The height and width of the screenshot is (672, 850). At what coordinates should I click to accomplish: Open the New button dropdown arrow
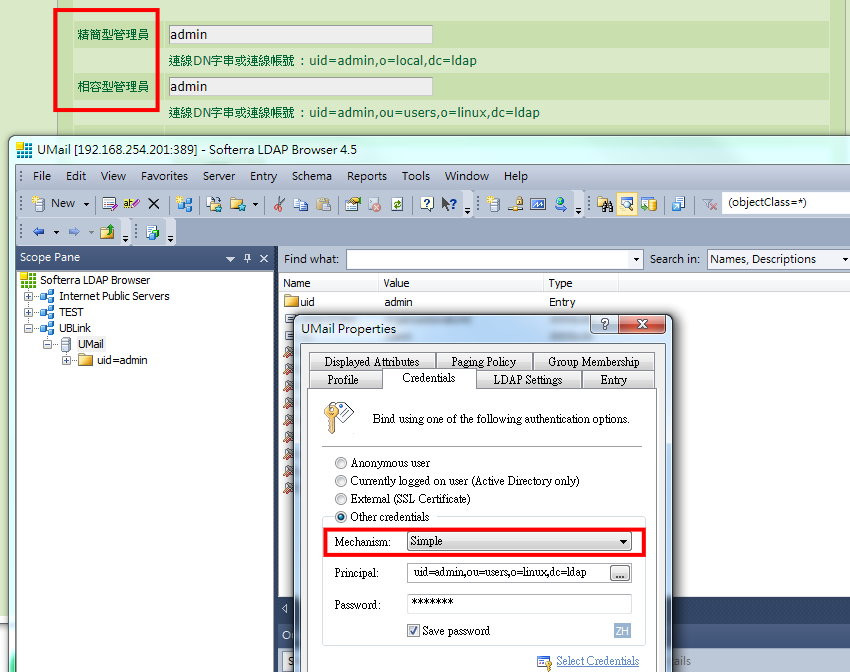(86, 204)
